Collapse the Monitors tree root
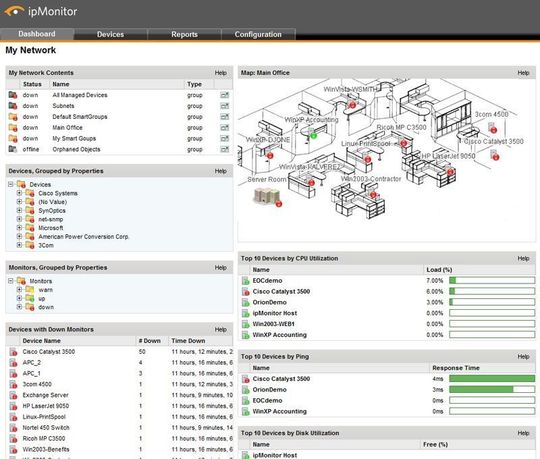This screenshot has width=540, height=459. coord(11,281)
